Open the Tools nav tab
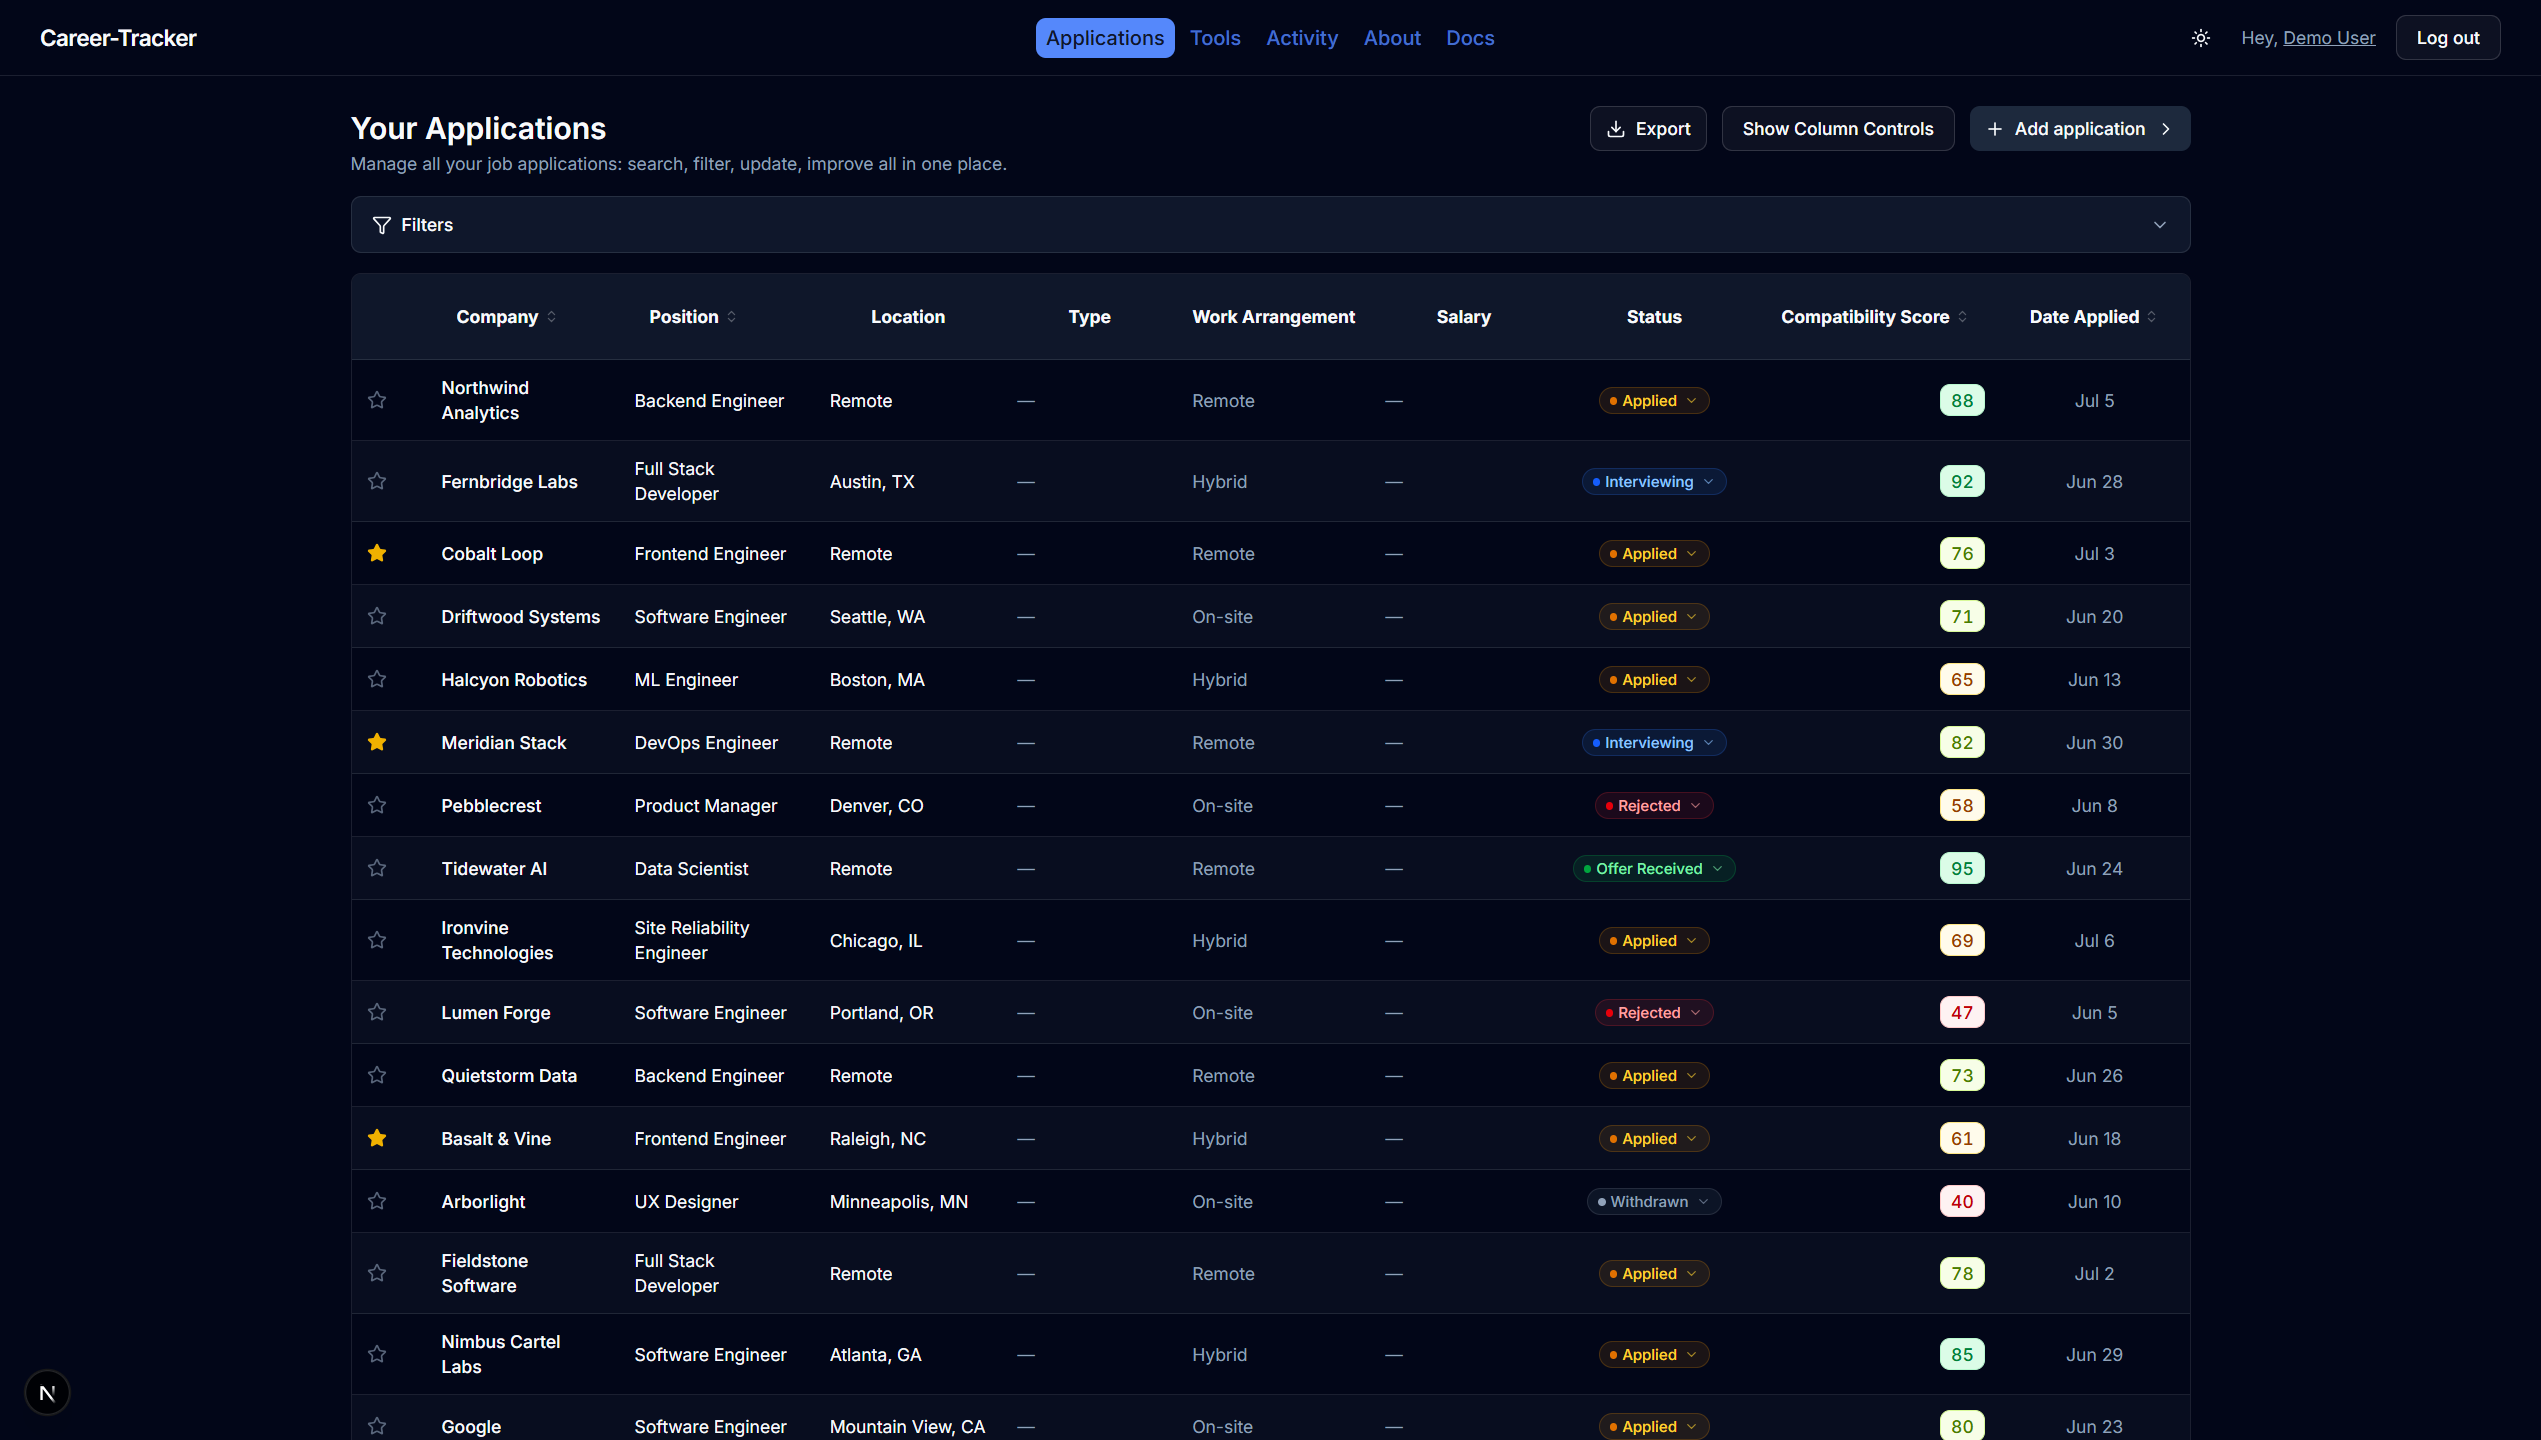Viewport: 2541px width, 1440px height. [x=1214, y=38]
